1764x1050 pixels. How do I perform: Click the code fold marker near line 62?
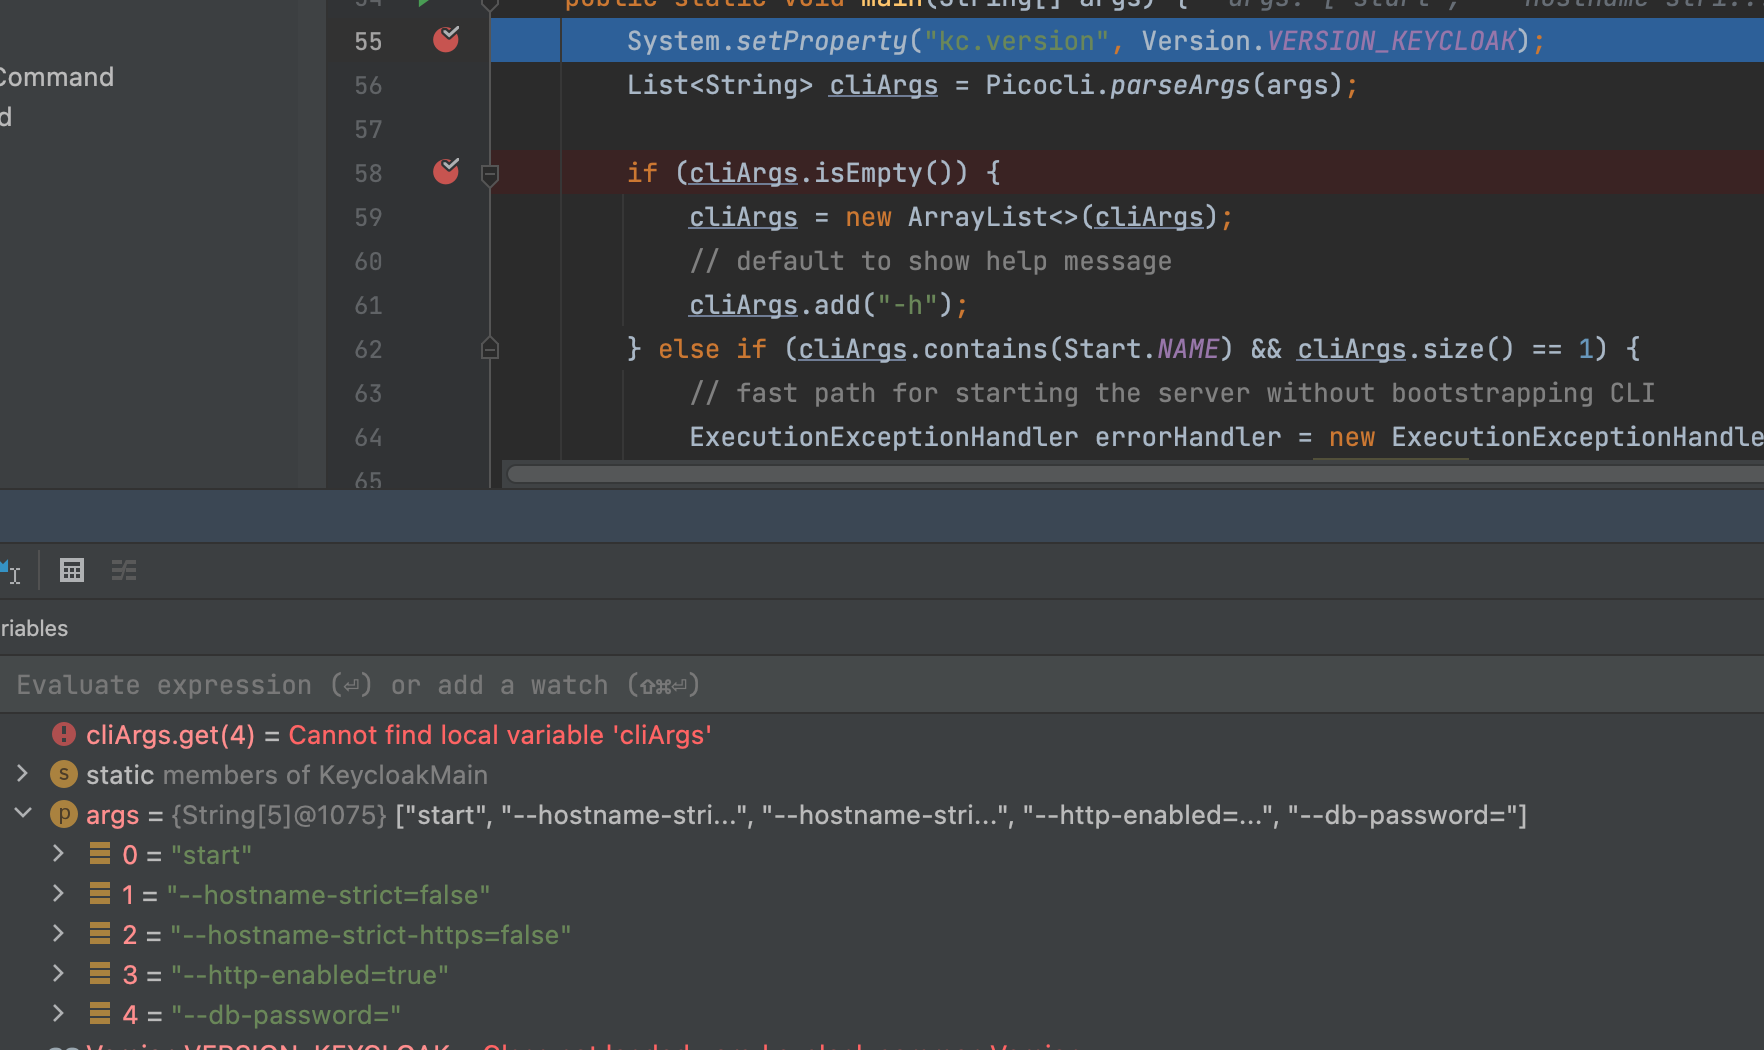pos(489,348)
